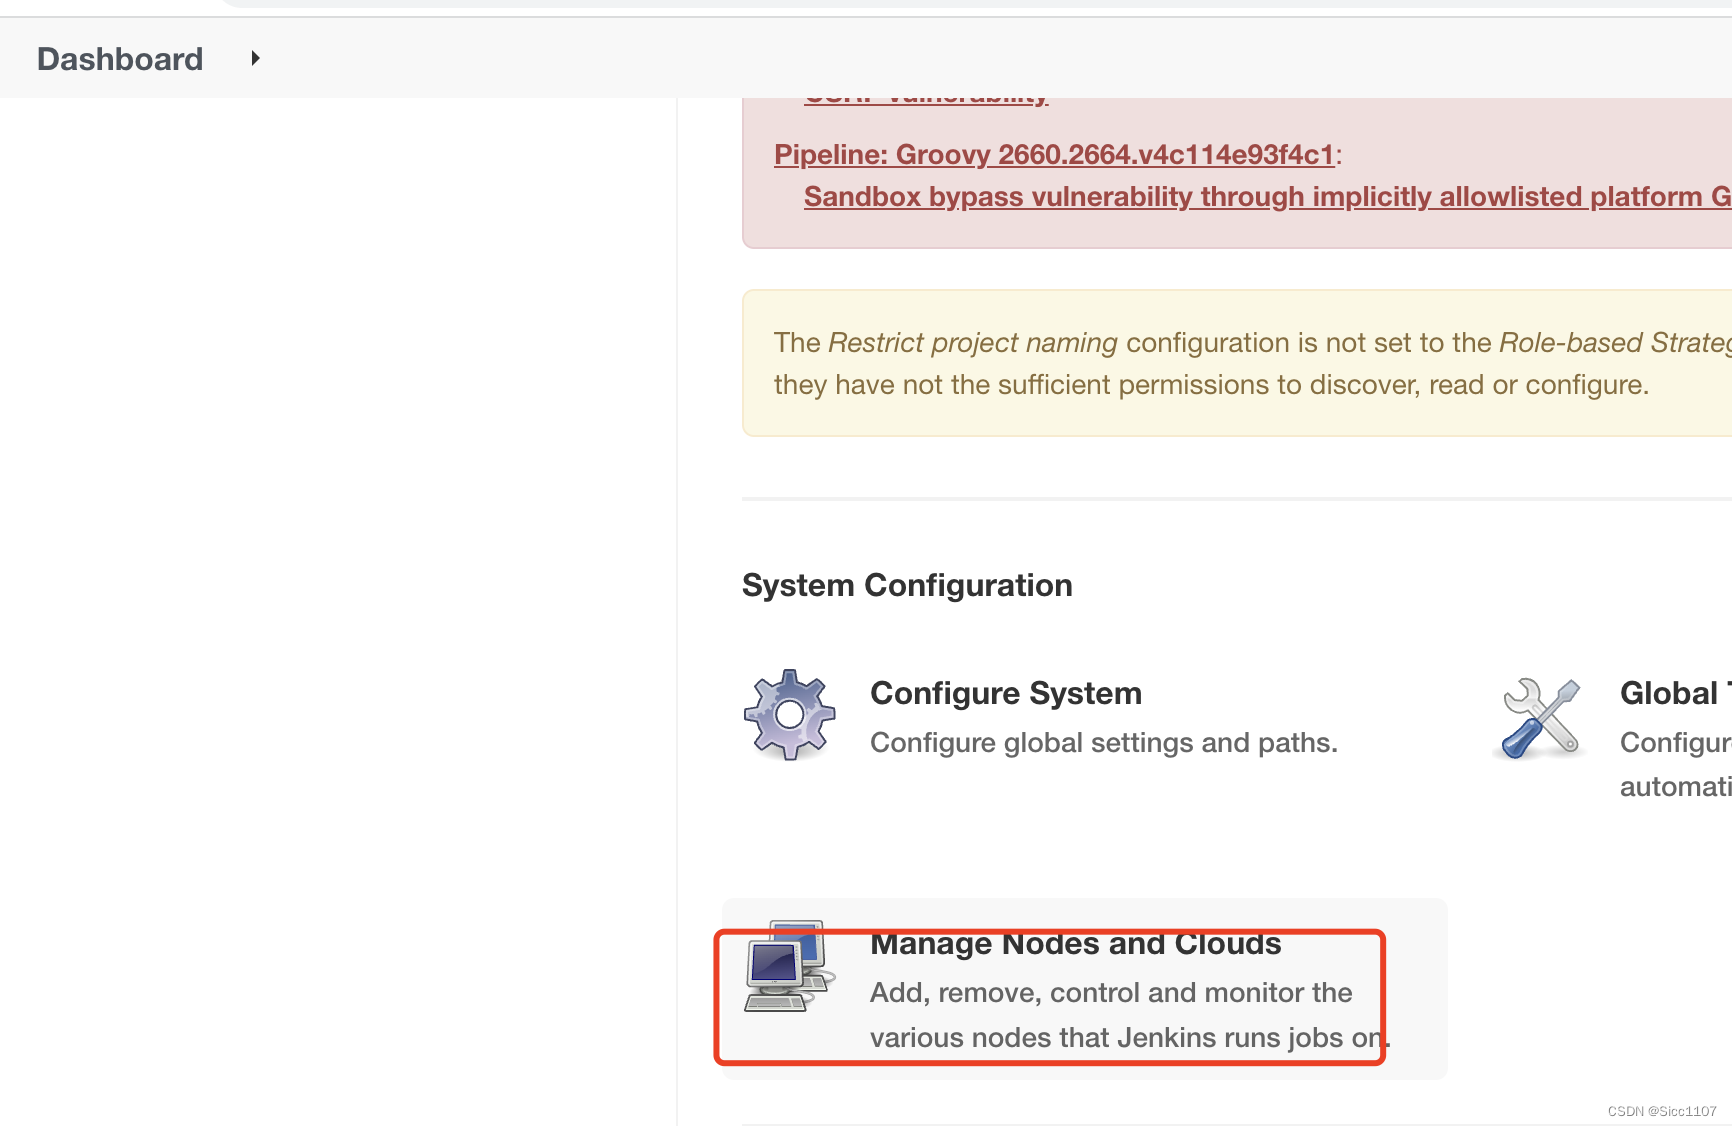This screenshot has width=1732, height=1126.
Task: Select the Manage Nodes and Clouds title
Action: pyautogui.click(x=1076, y=943)
